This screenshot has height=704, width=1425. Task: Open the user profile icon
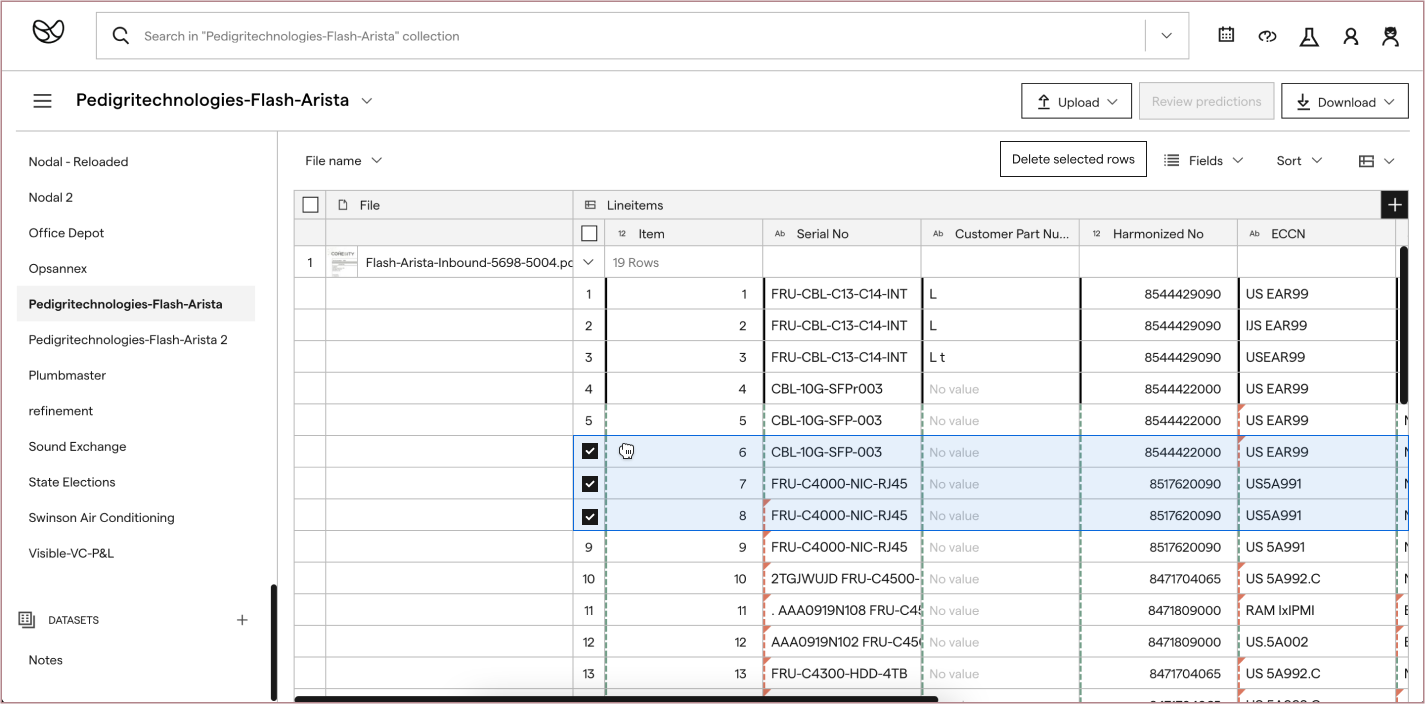point(1351,35)
